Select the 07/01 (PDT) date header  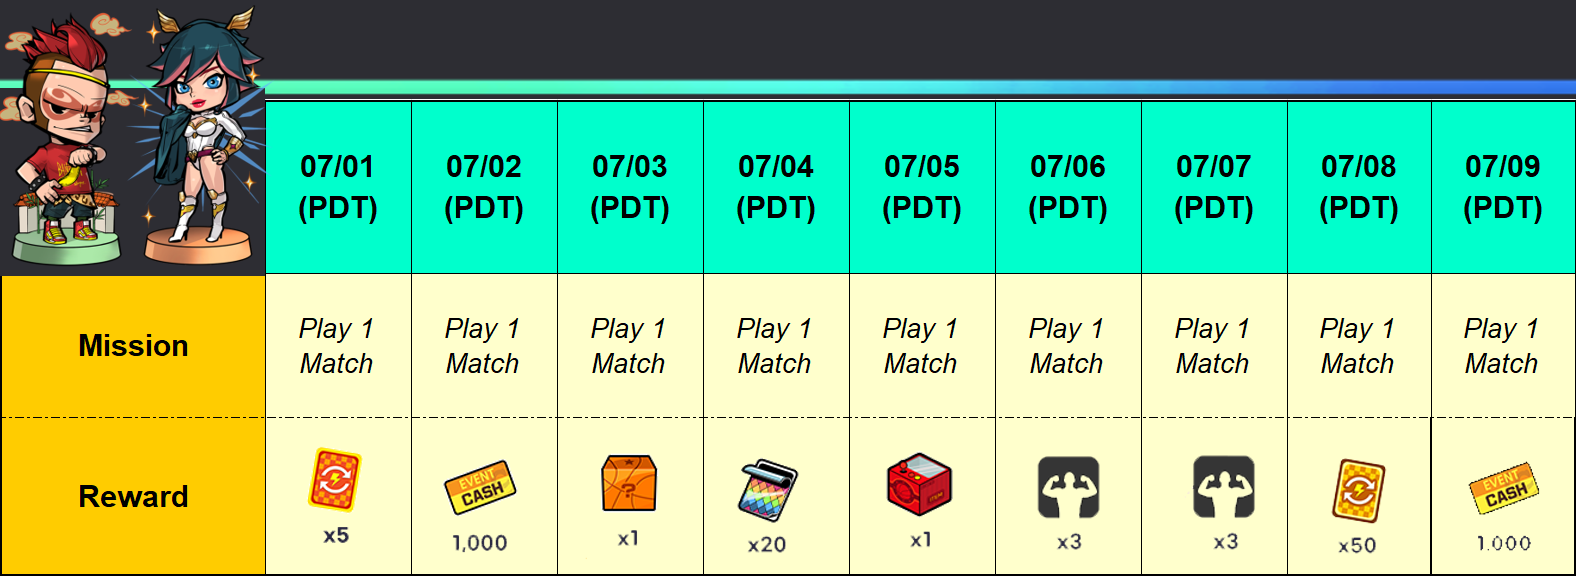[338, 187]
